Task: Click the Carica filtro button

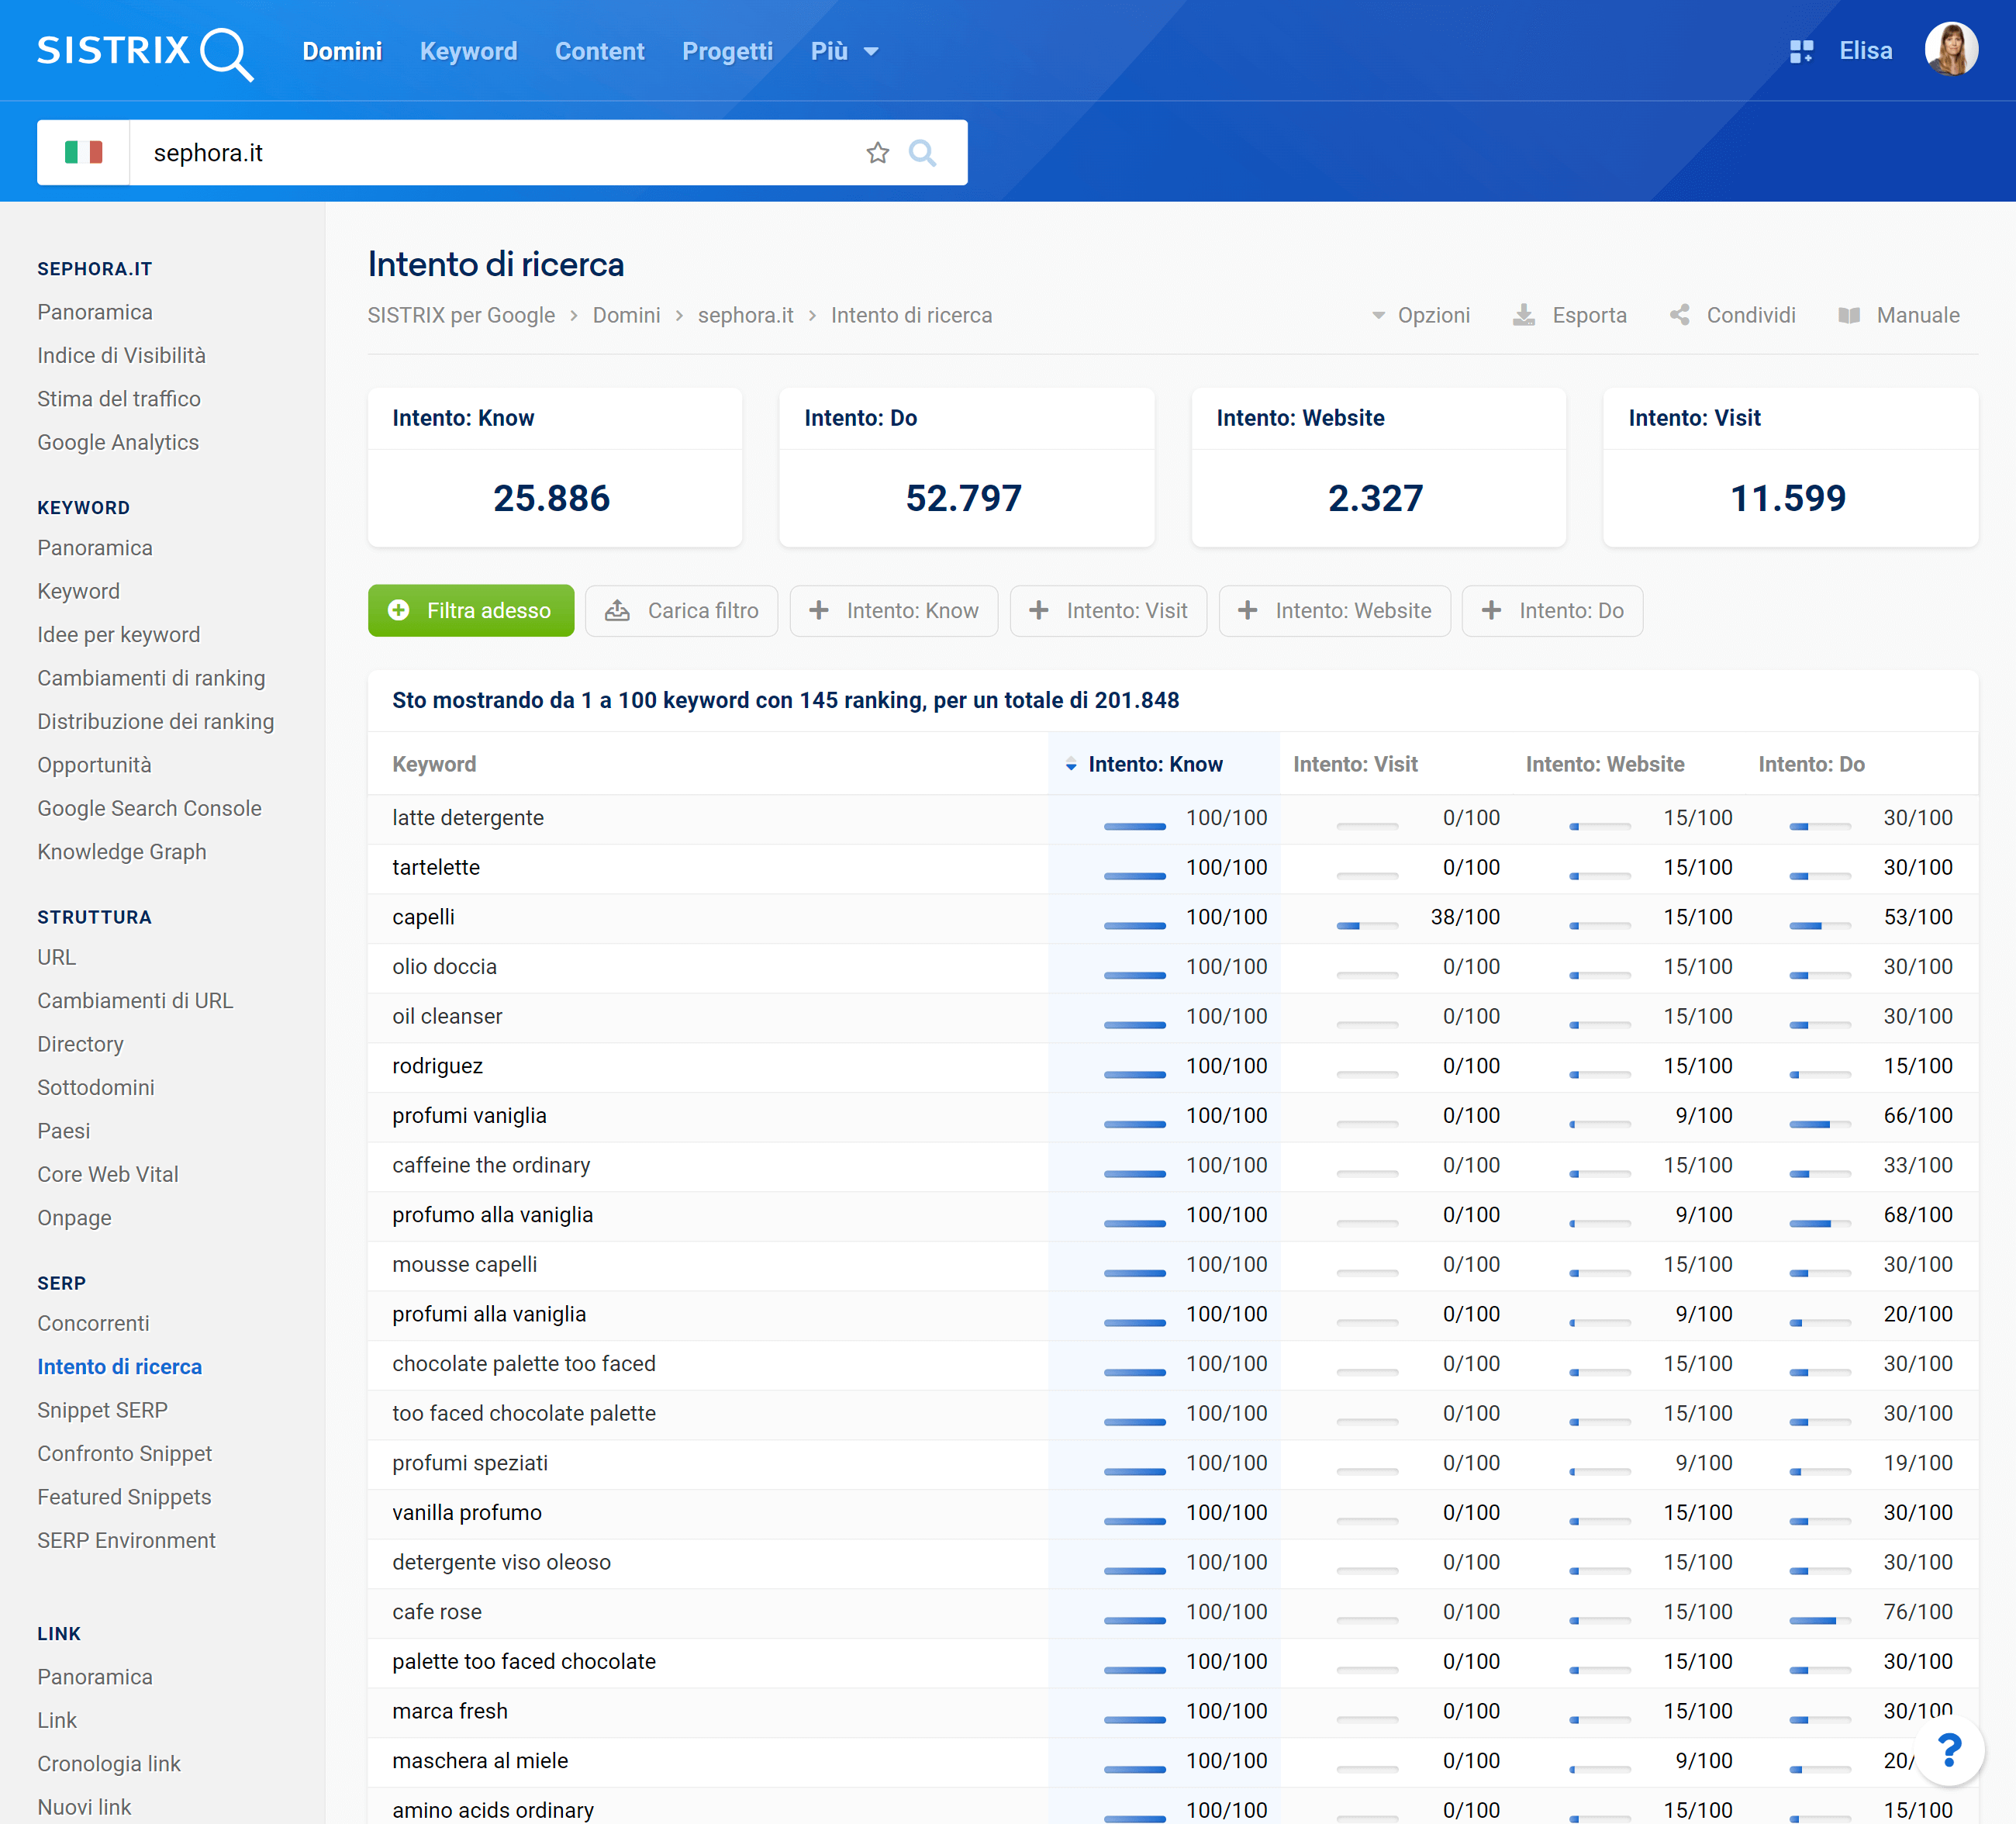Action: tap(682, 610)
